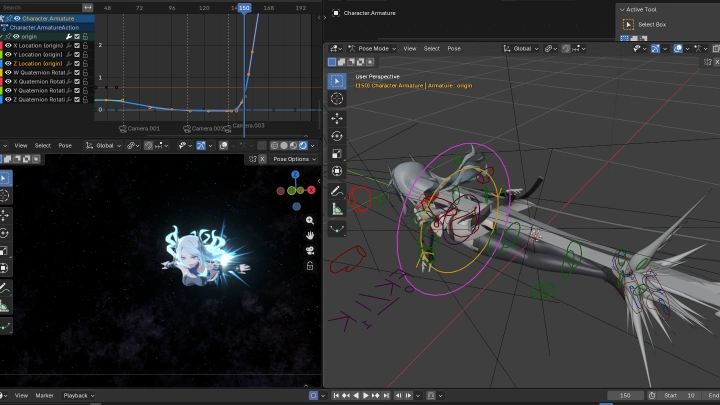Click the channel Search field
Image resolution: width=720 pixels, height=405 pixels.
[41, 7]
